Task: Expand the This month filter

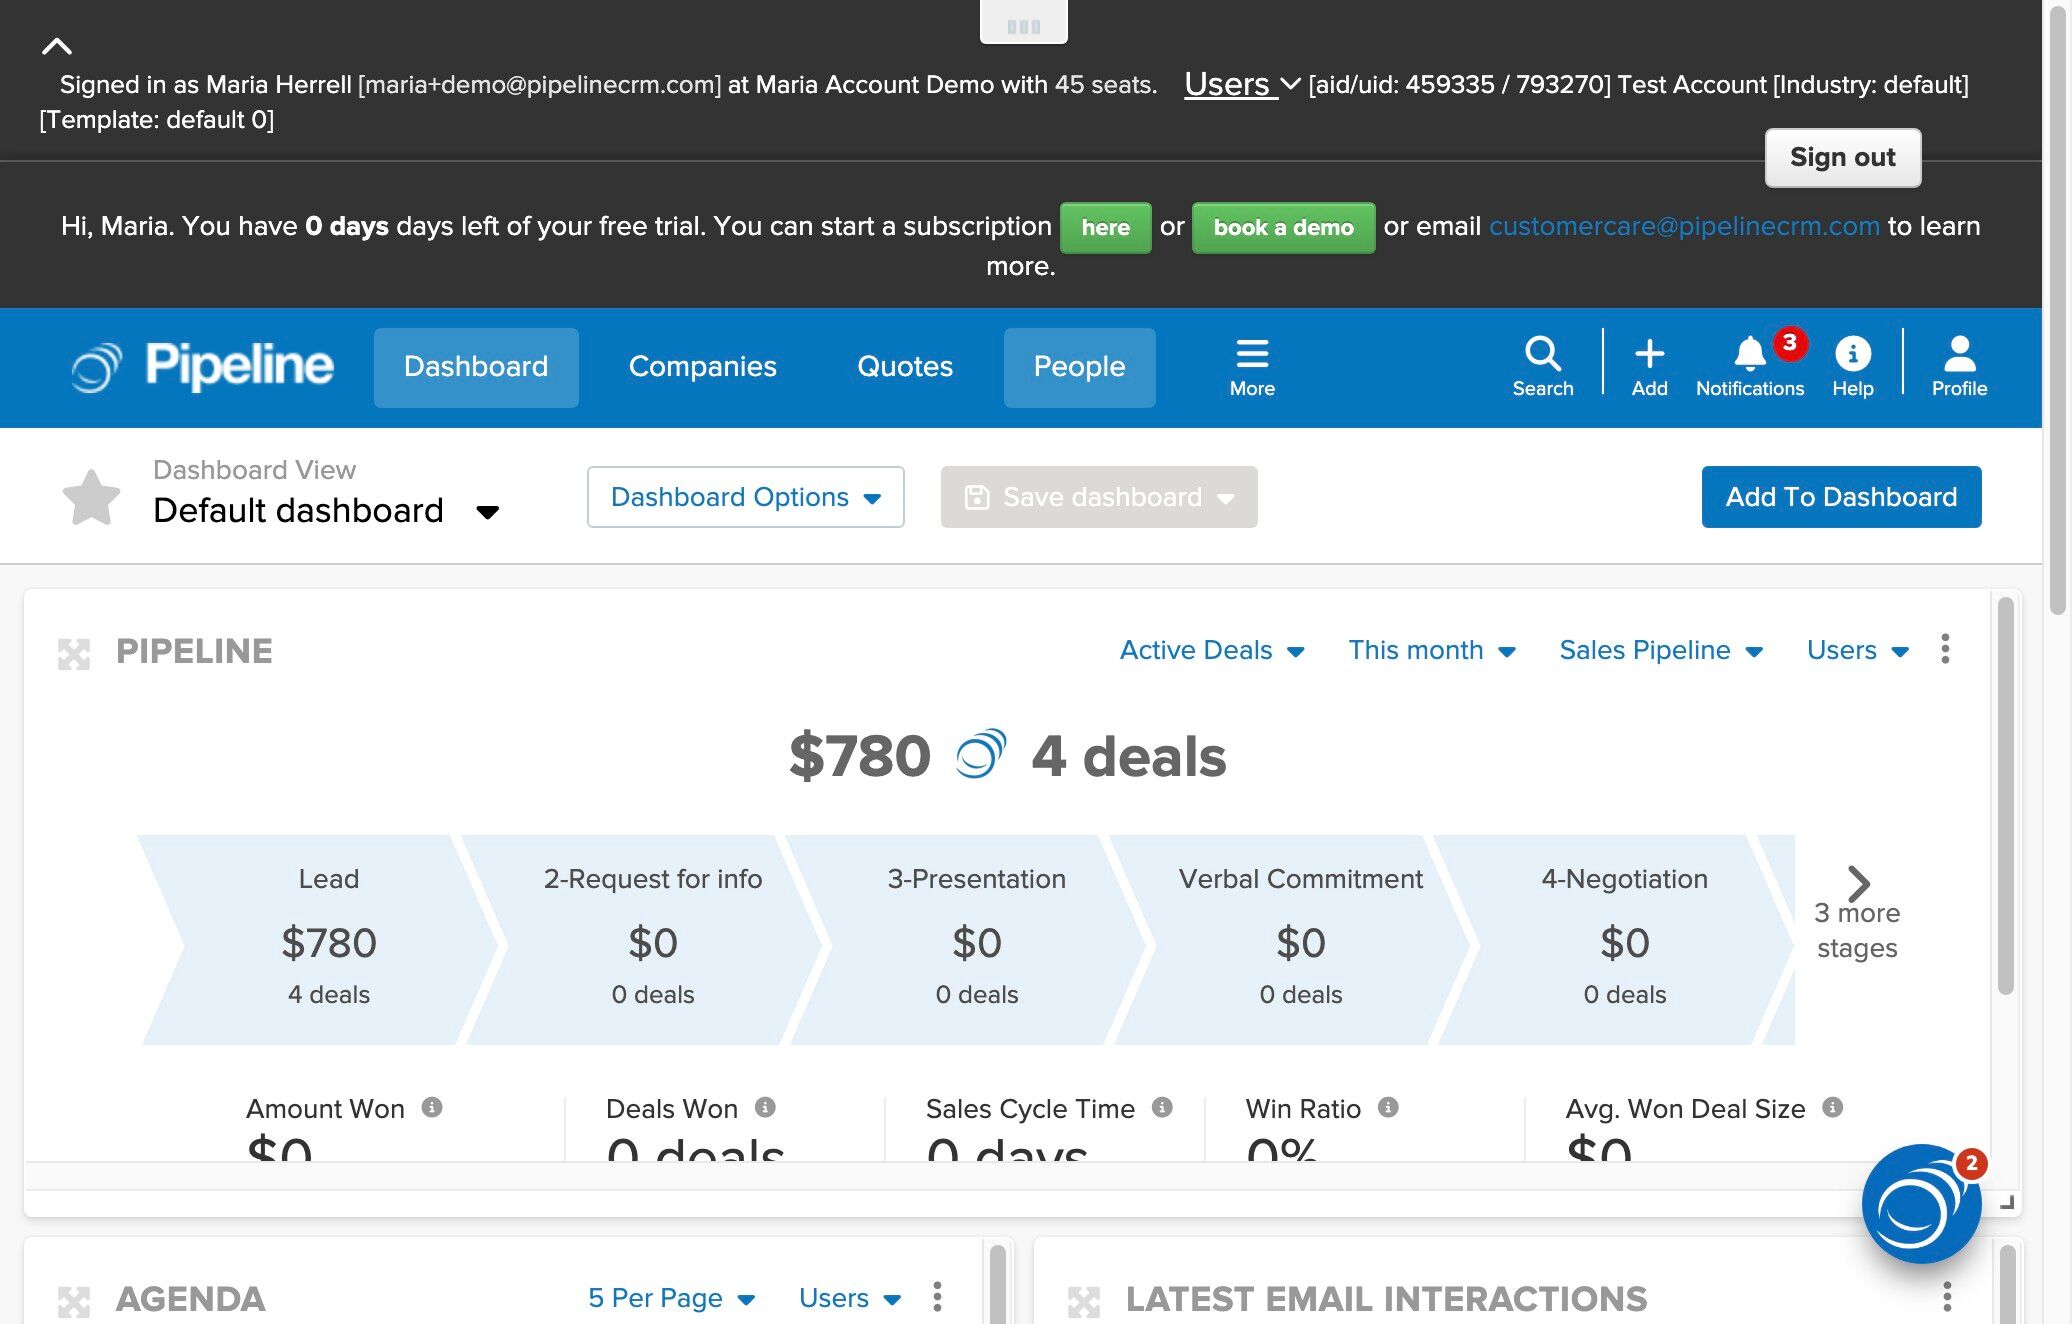Action: 1431,650
